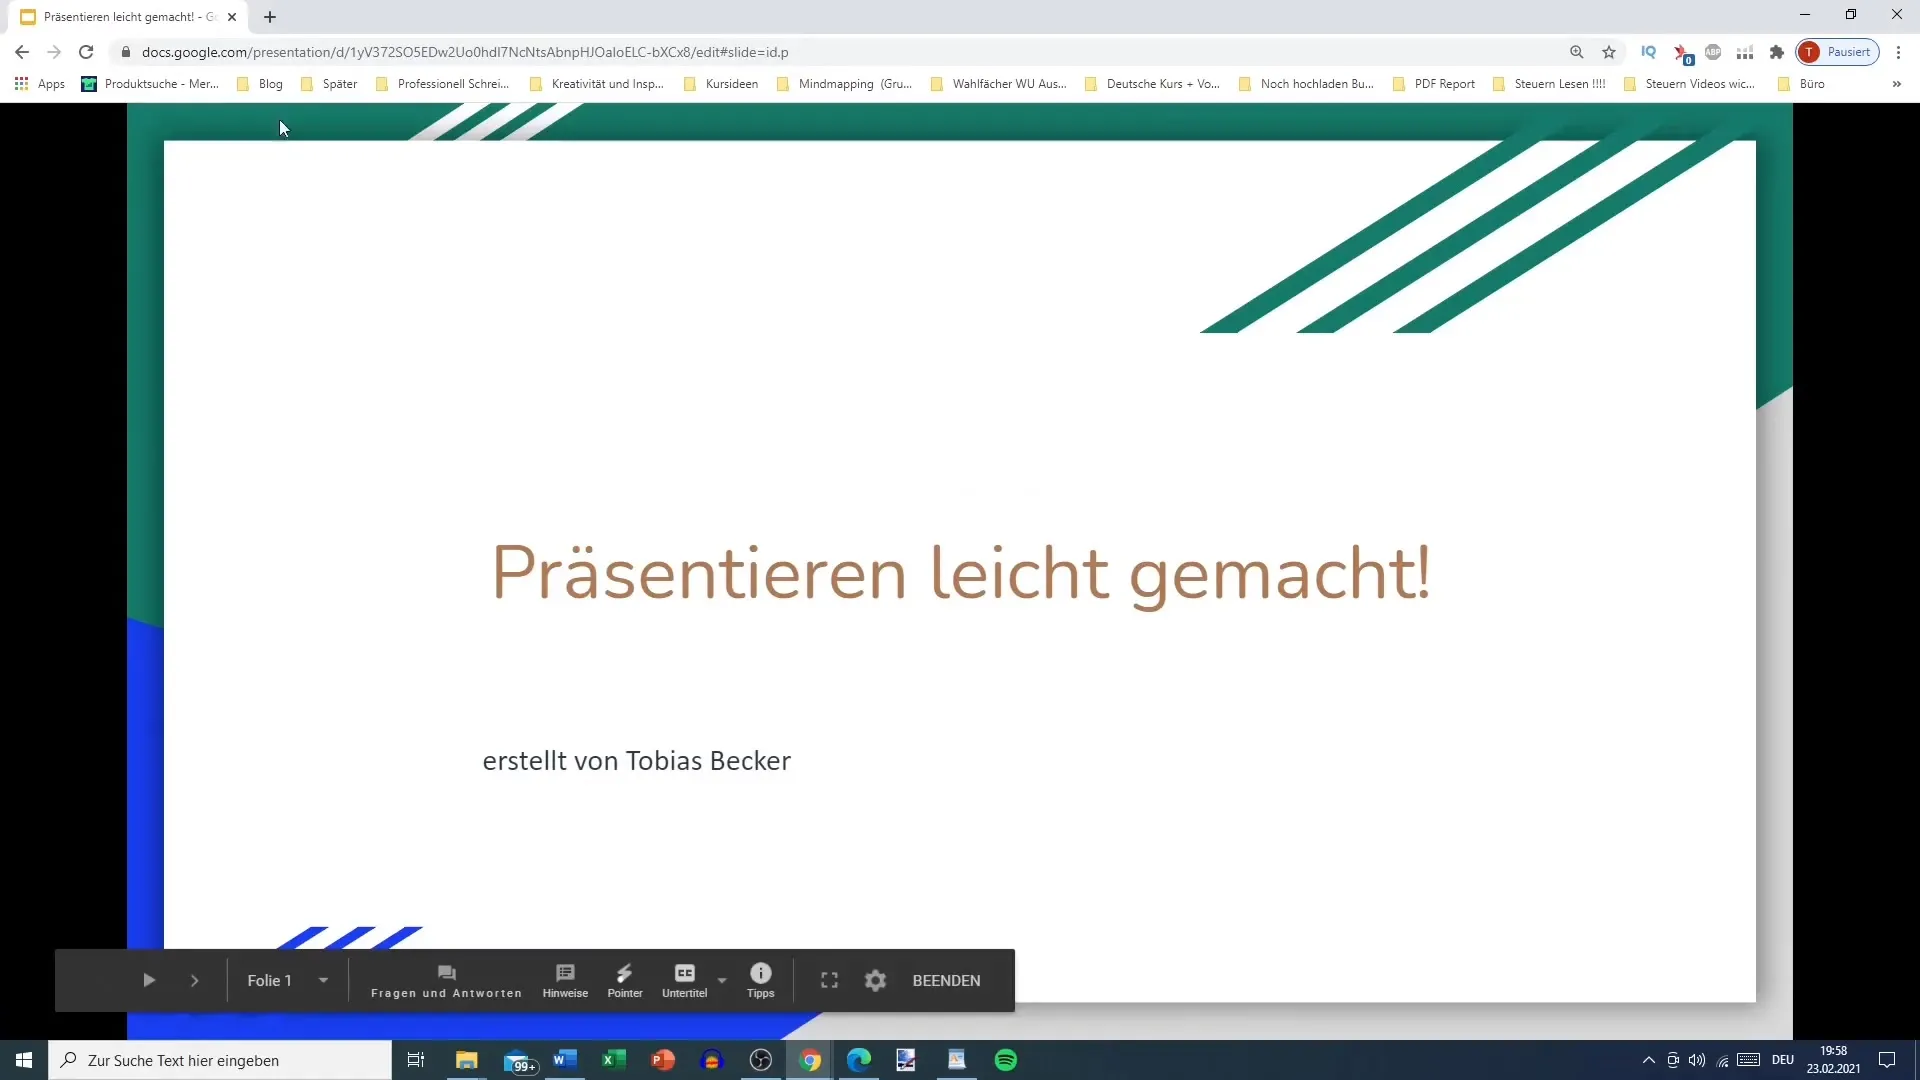
Task: Open the Später bookmarks folder
Action: coord(330,84)
